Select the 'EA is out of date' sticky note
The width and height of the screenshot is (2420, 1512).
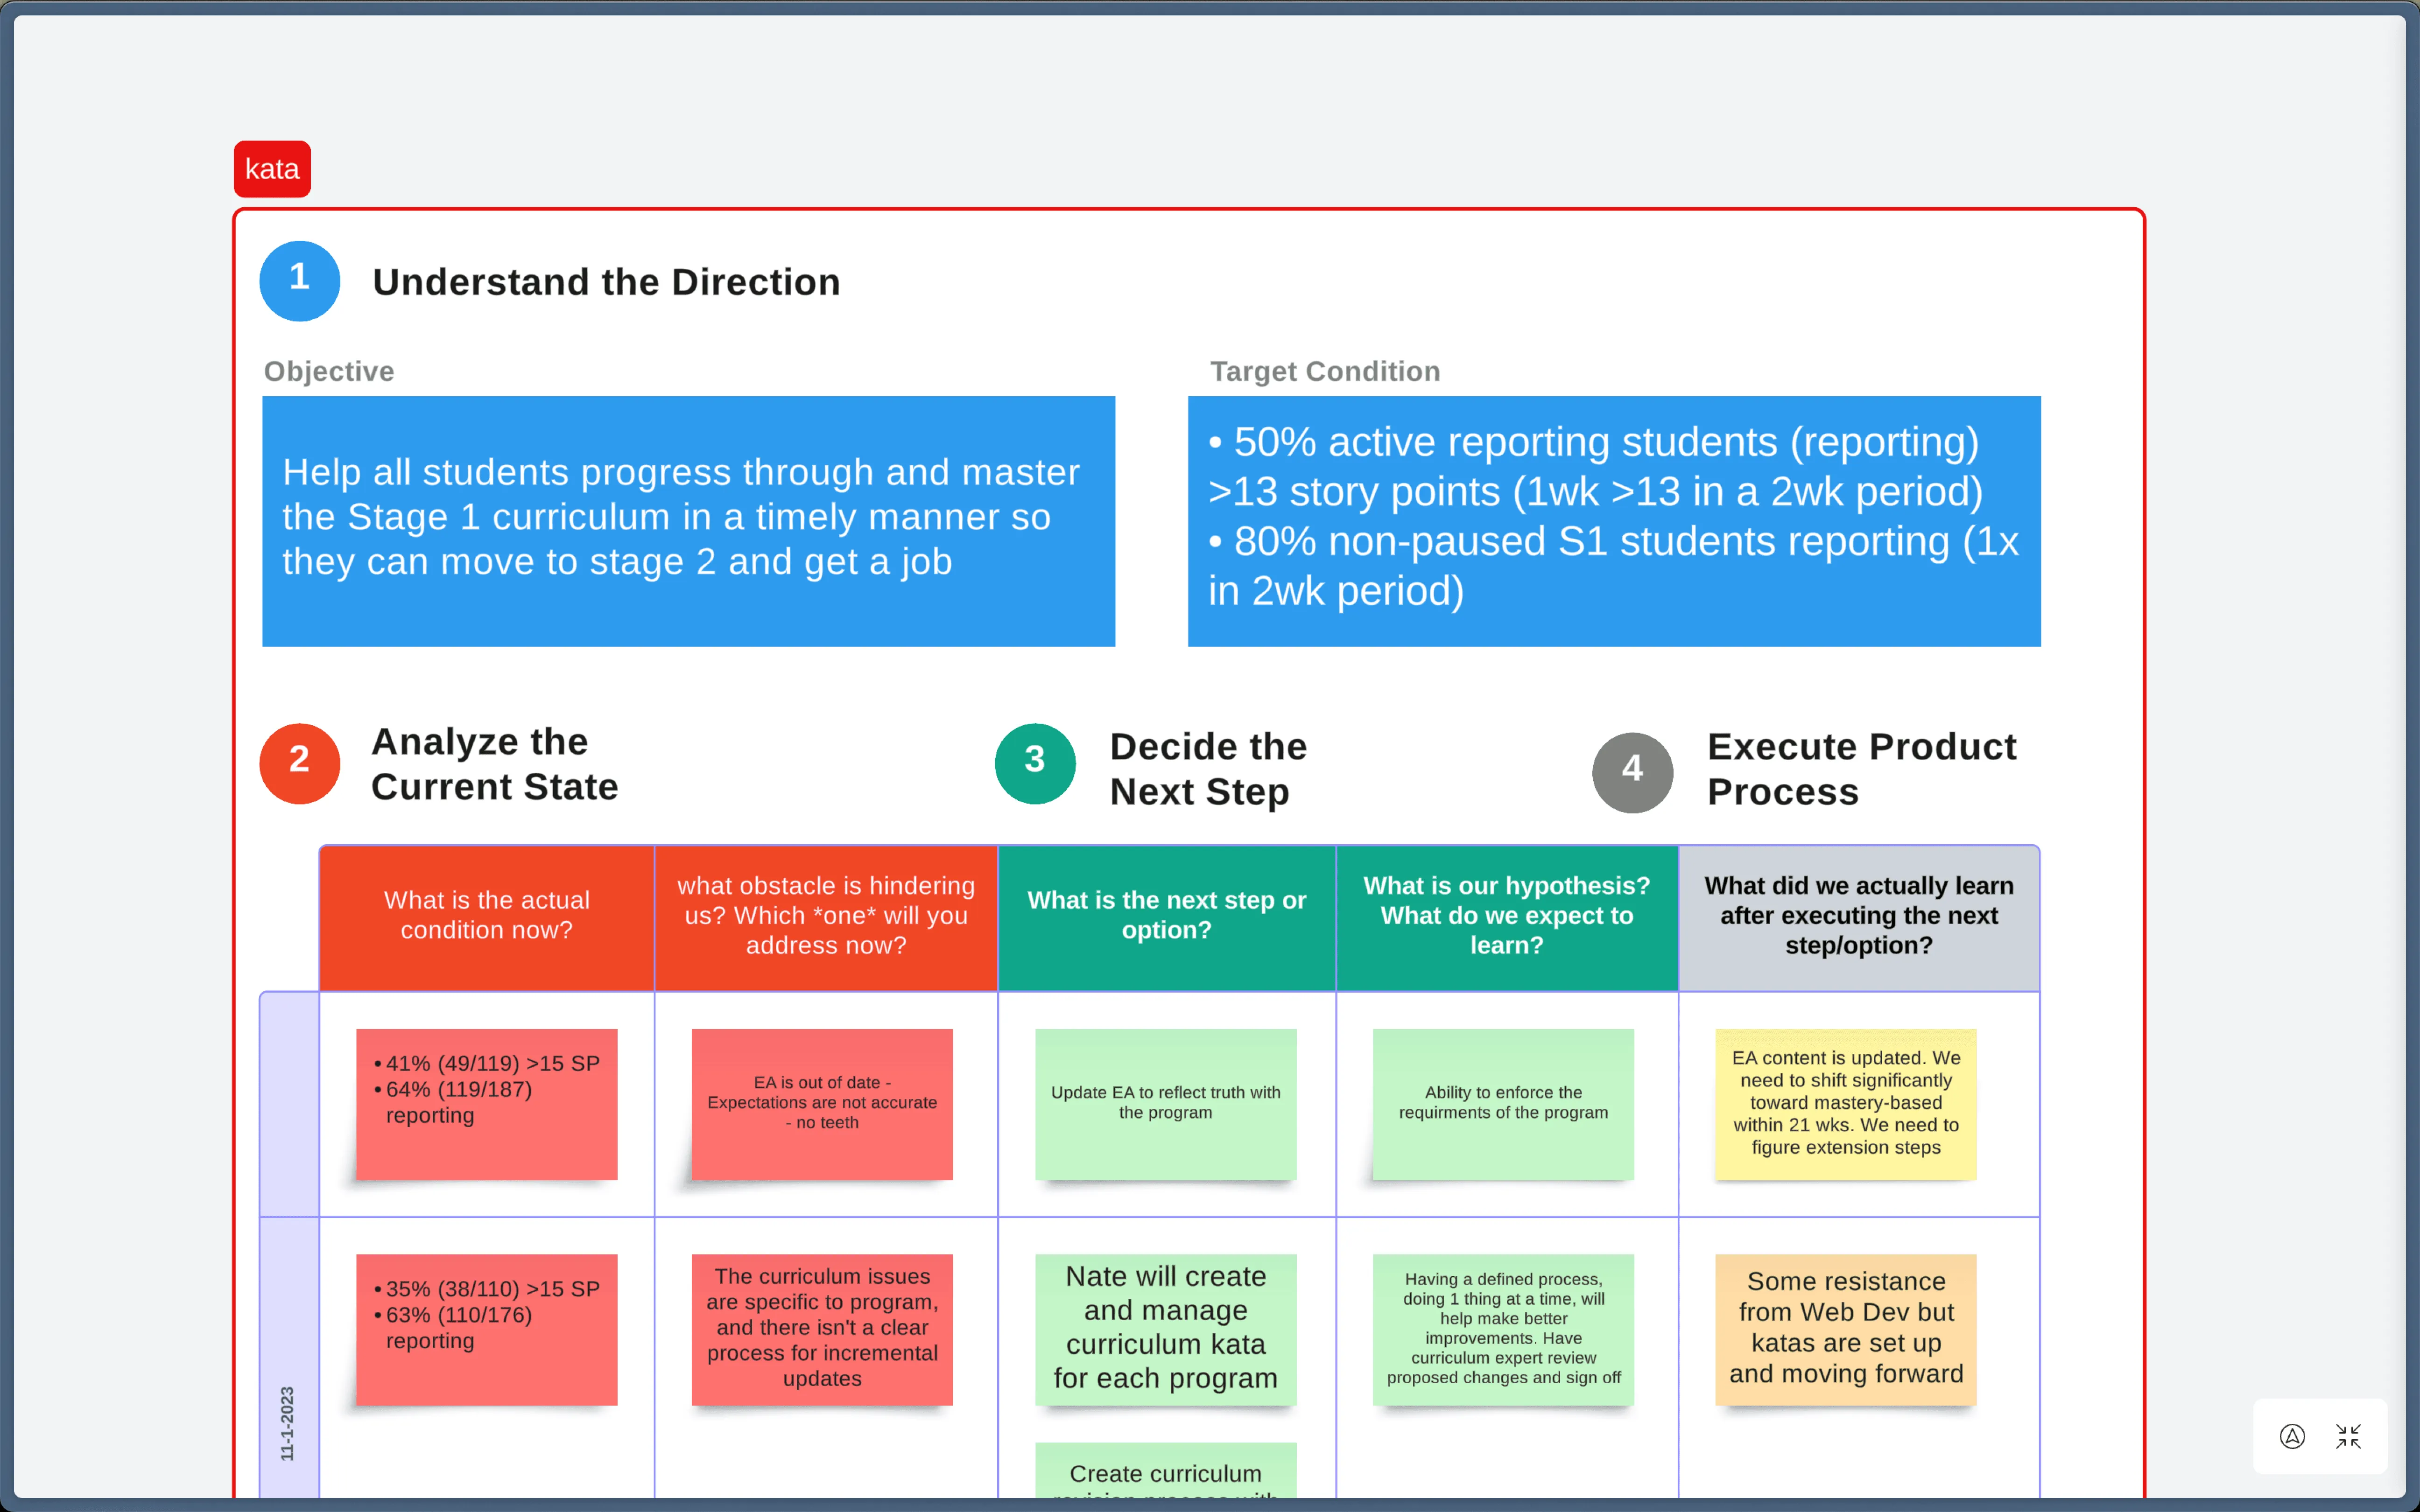[822, 1104]
